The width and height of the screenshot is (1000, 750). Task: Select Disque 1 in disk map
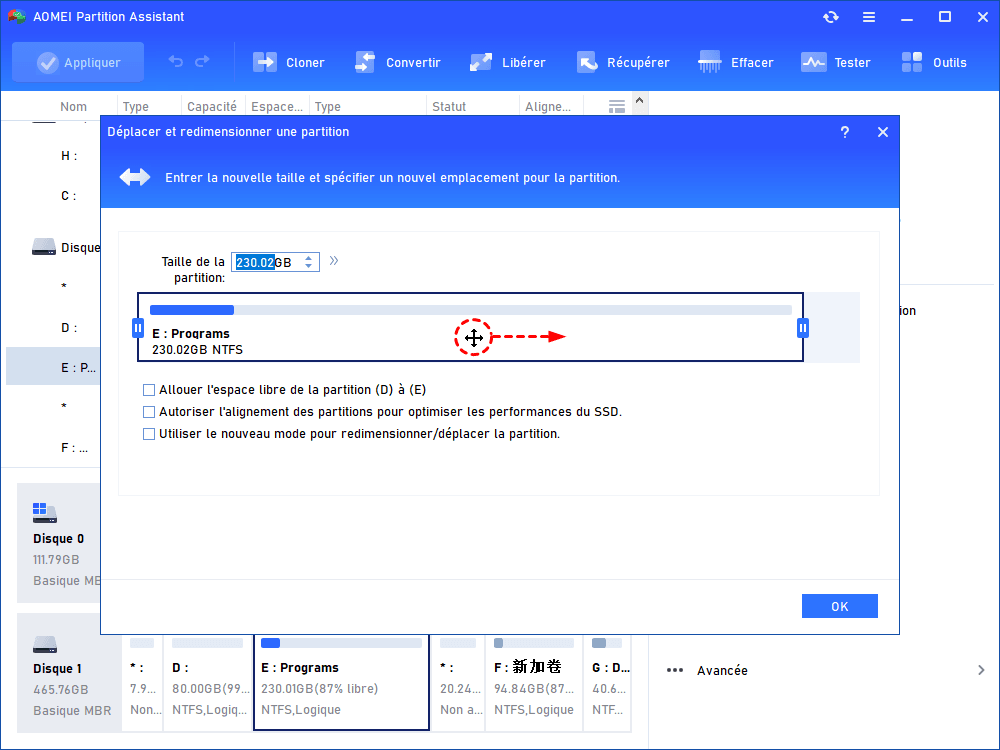[70, 673]
